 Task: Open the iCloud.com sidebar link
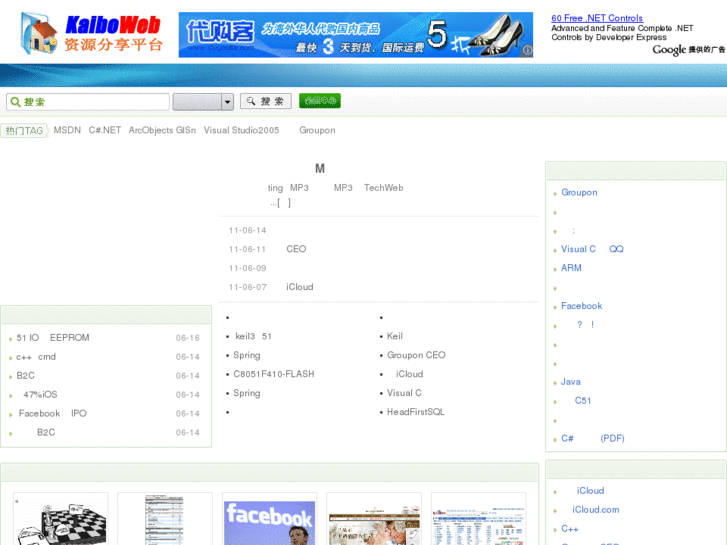(595, 509)
